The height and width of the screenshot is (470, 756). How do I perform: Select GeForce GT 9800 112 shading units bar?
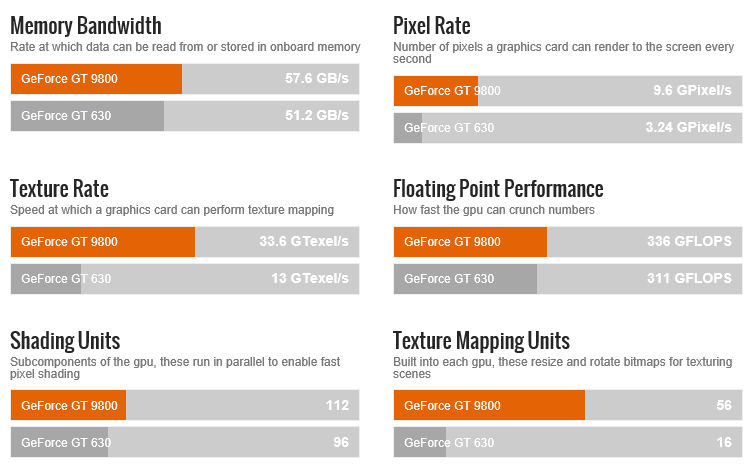(185, 405)
